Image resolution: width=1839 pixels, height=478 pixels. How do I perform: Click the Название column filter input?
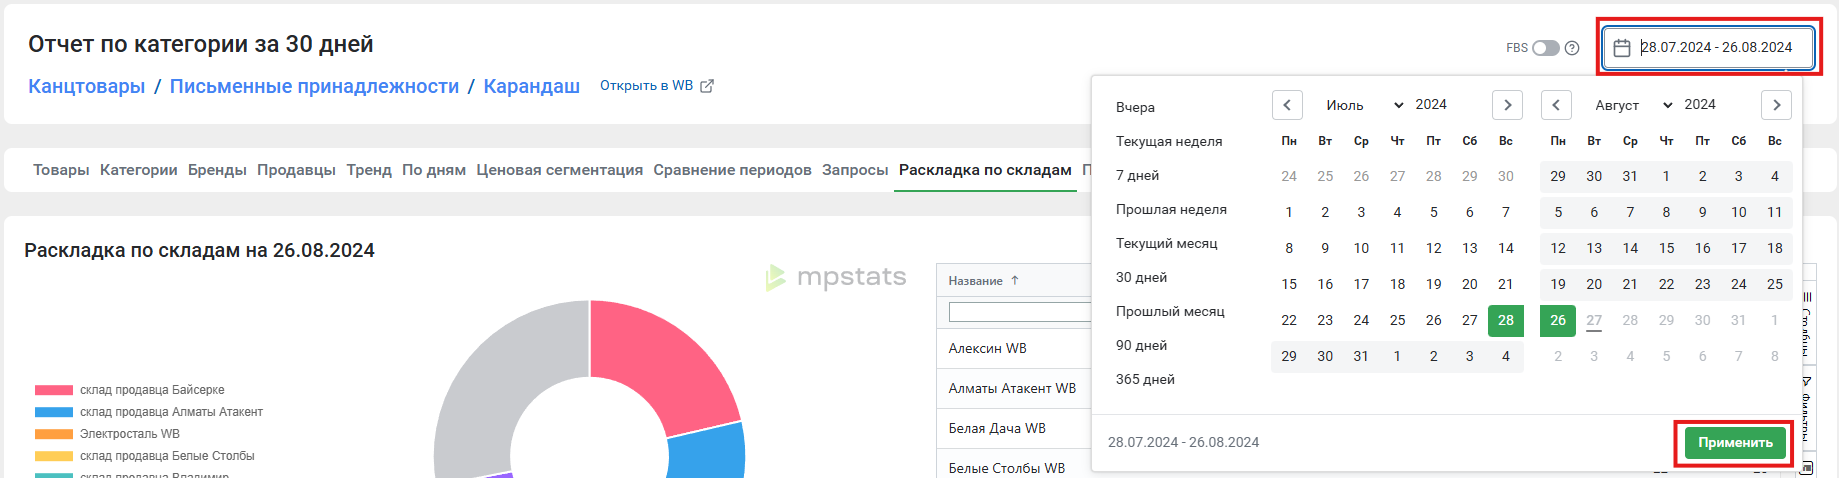1019,313
